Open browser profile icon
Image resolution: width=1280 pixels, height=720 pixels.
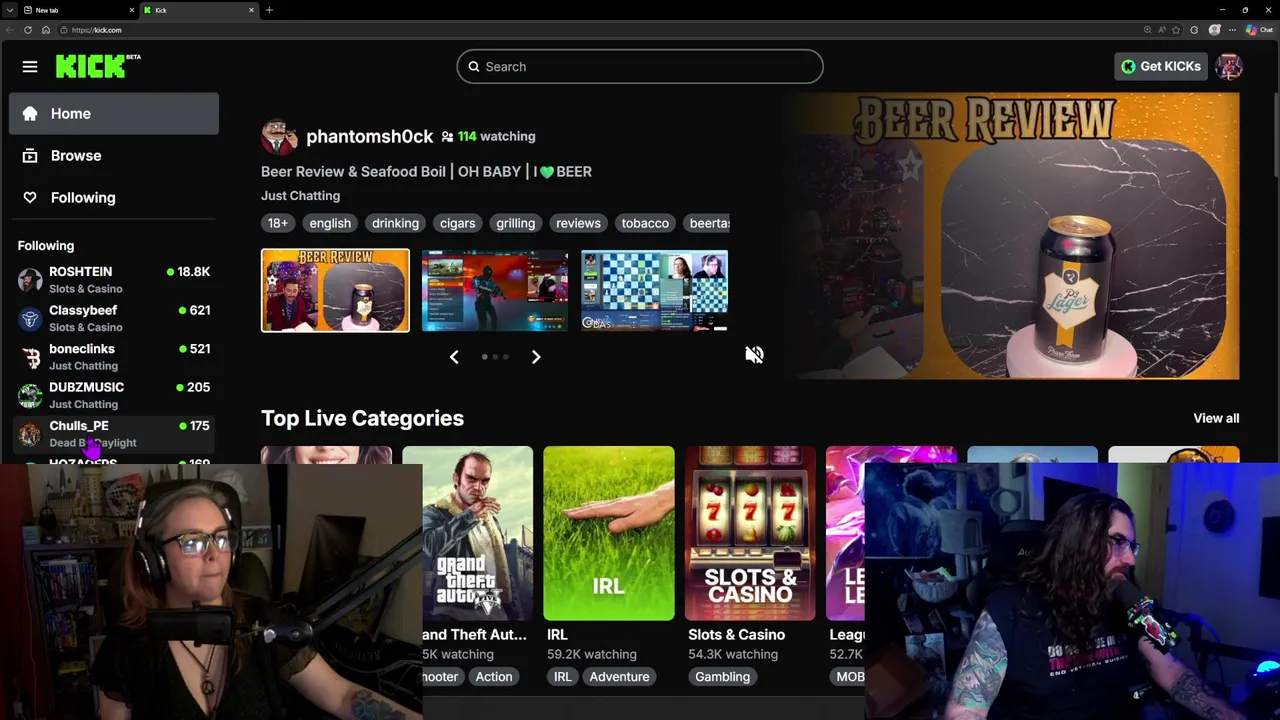click(x=1214, y=30)
